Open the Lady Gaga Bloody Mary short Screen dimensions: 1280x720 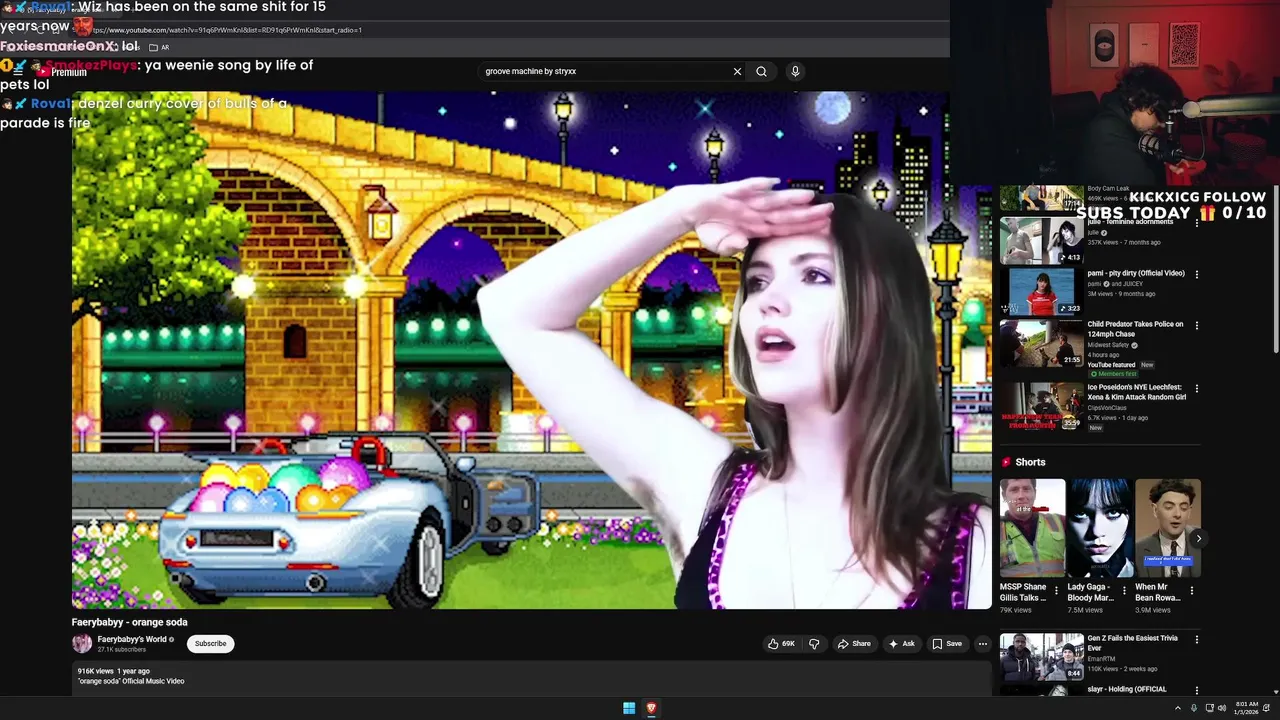pos(1100,528)
